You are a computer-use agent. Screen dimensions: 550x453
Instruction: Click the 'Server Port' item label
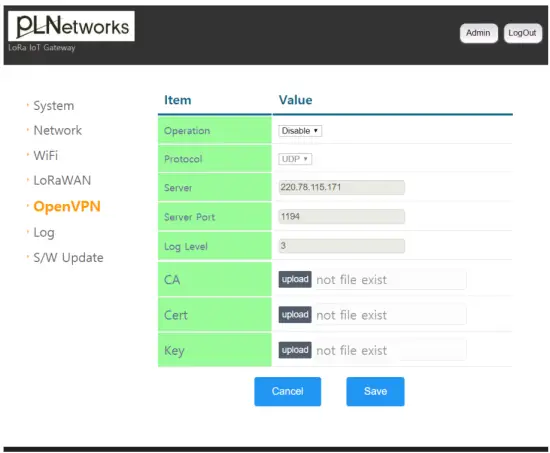(x=189, y=217)
